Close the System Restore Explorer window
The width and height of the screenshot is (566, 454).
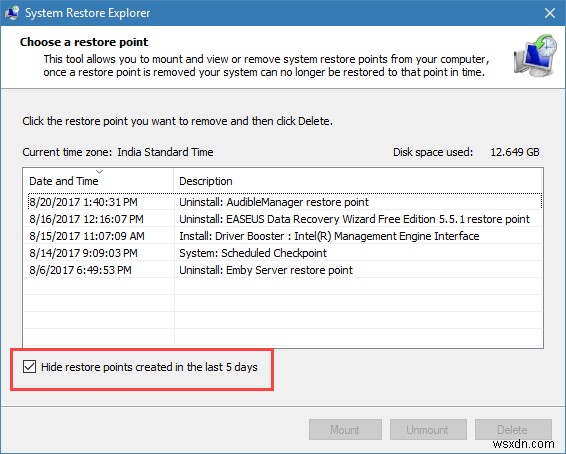pyautogui.click(x=550, y=13)
